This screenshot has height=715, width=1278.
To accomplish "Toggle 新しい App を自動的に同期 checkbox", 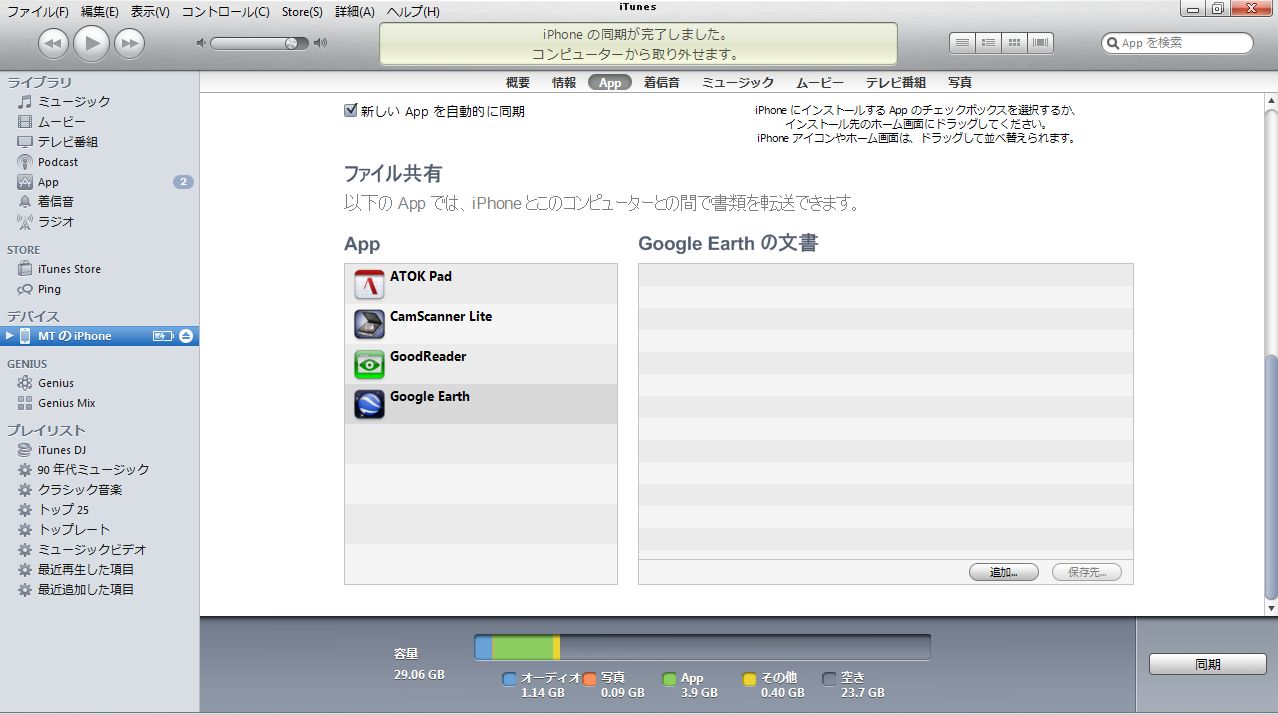I will pyautogui.click(x=350, y=111).
